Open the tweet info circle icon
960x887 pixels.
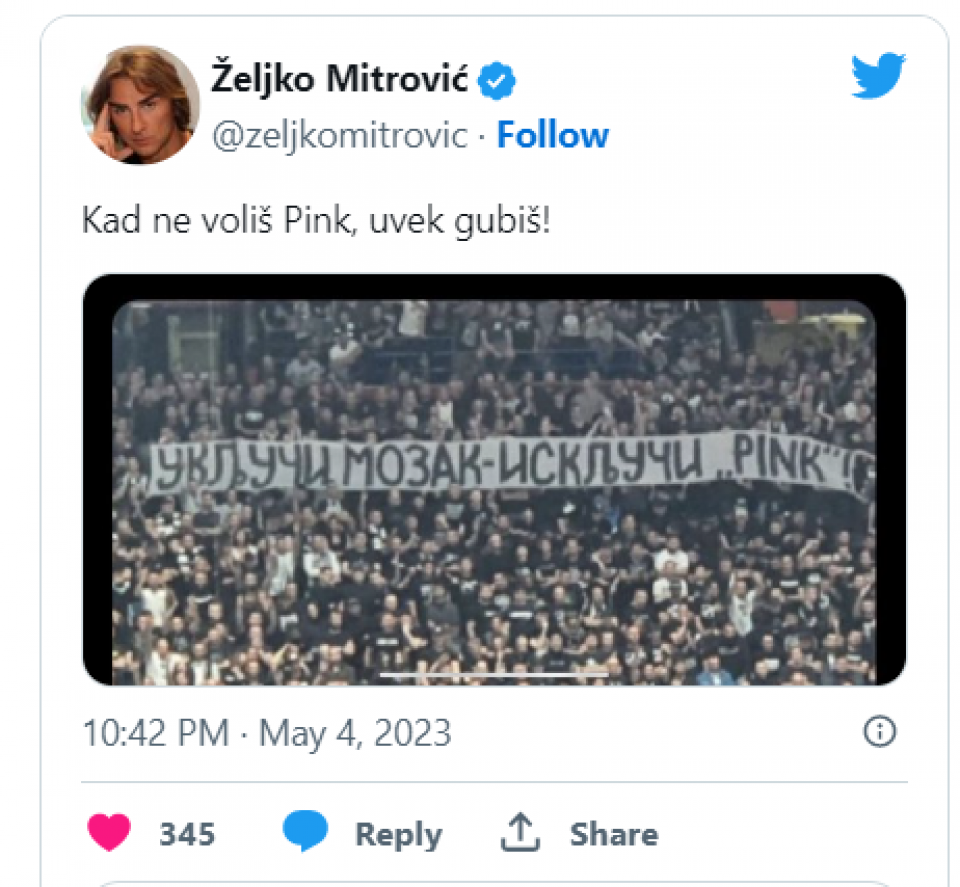tap(879, 733)
